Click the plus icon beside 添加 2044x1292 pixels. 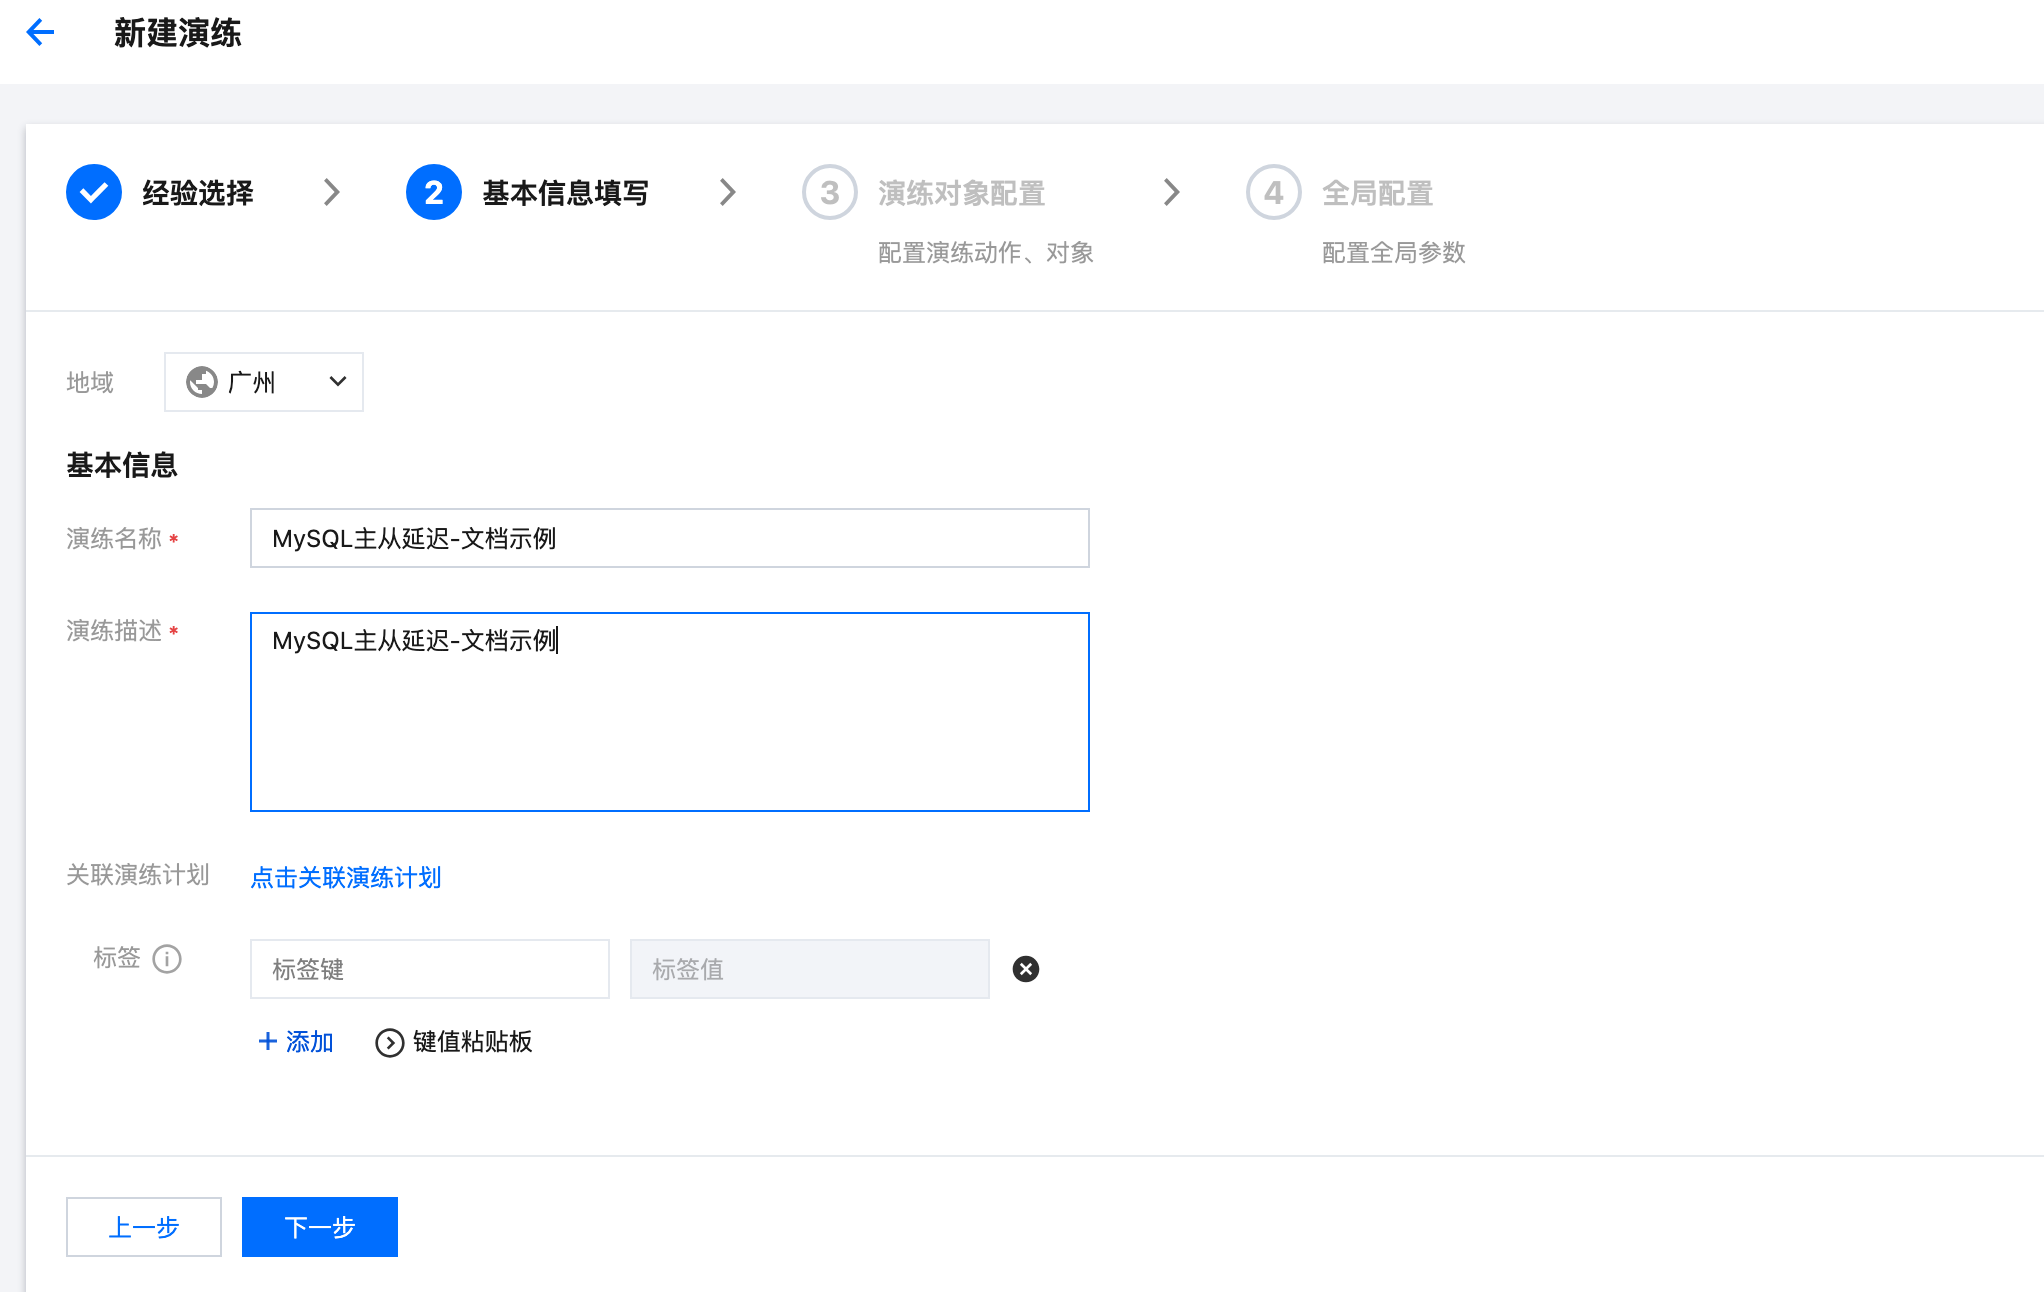(267, 1041)
